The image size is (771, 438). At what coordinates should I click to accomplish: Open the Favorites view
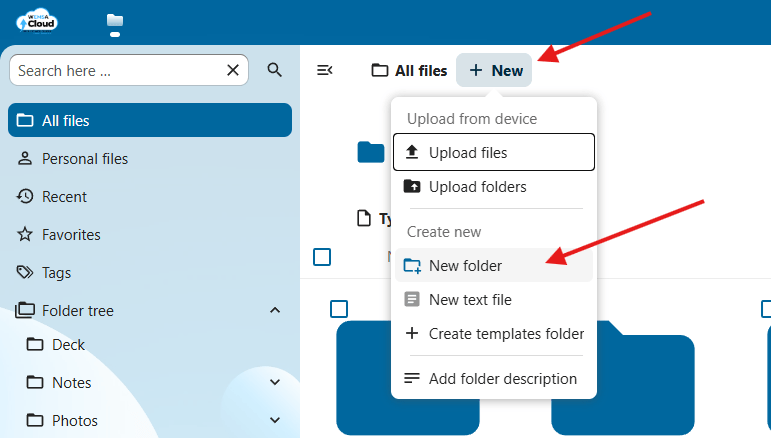coord(150,234)
